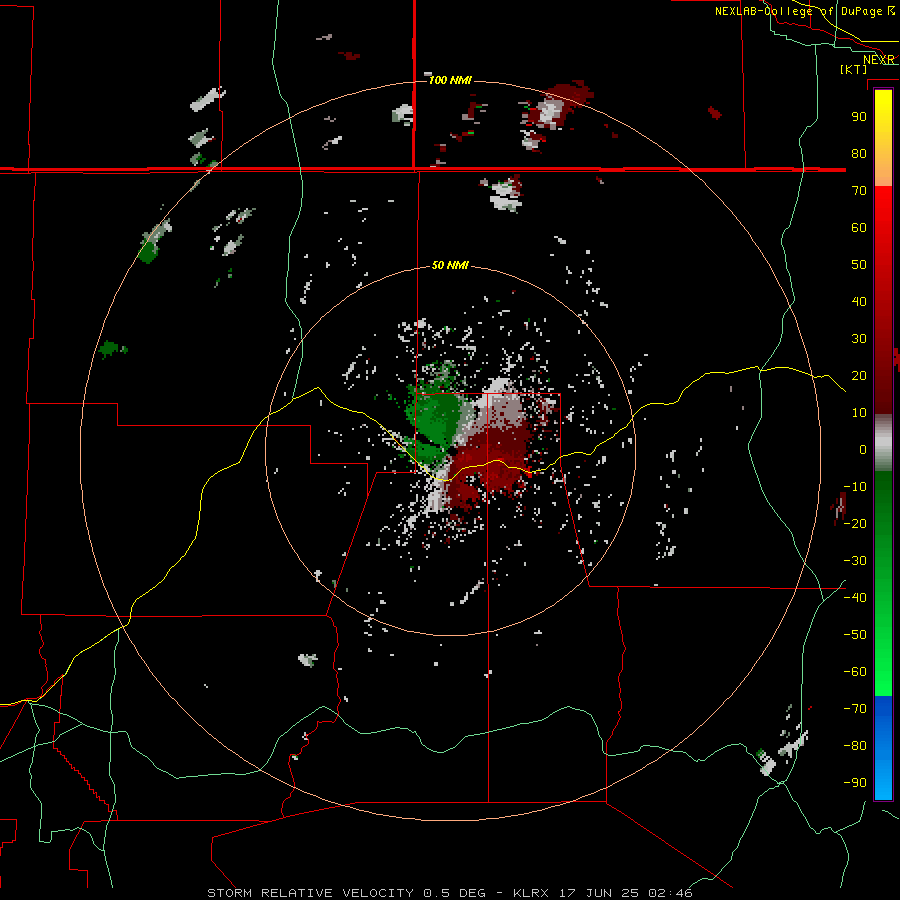The height and width of the screenshot is (900, 900).
Task: Click the "-70" scale label
Action: pos(855,709)
